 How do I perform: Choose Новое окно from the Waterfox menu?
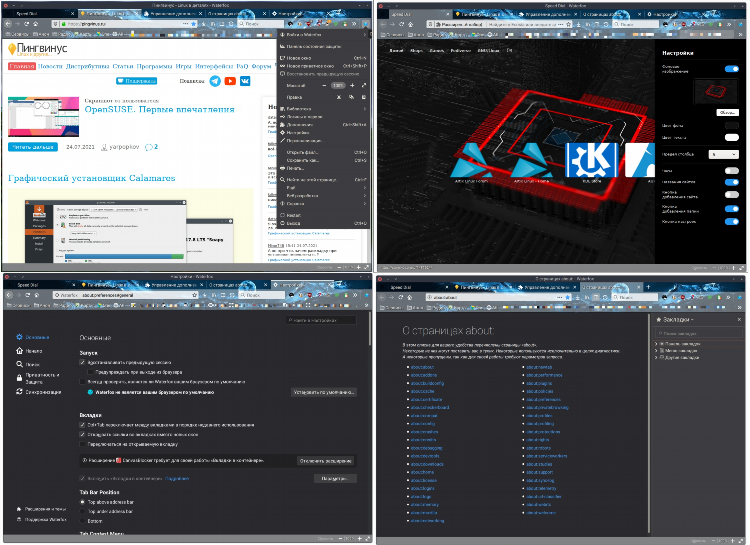click(x=323, y=58)
